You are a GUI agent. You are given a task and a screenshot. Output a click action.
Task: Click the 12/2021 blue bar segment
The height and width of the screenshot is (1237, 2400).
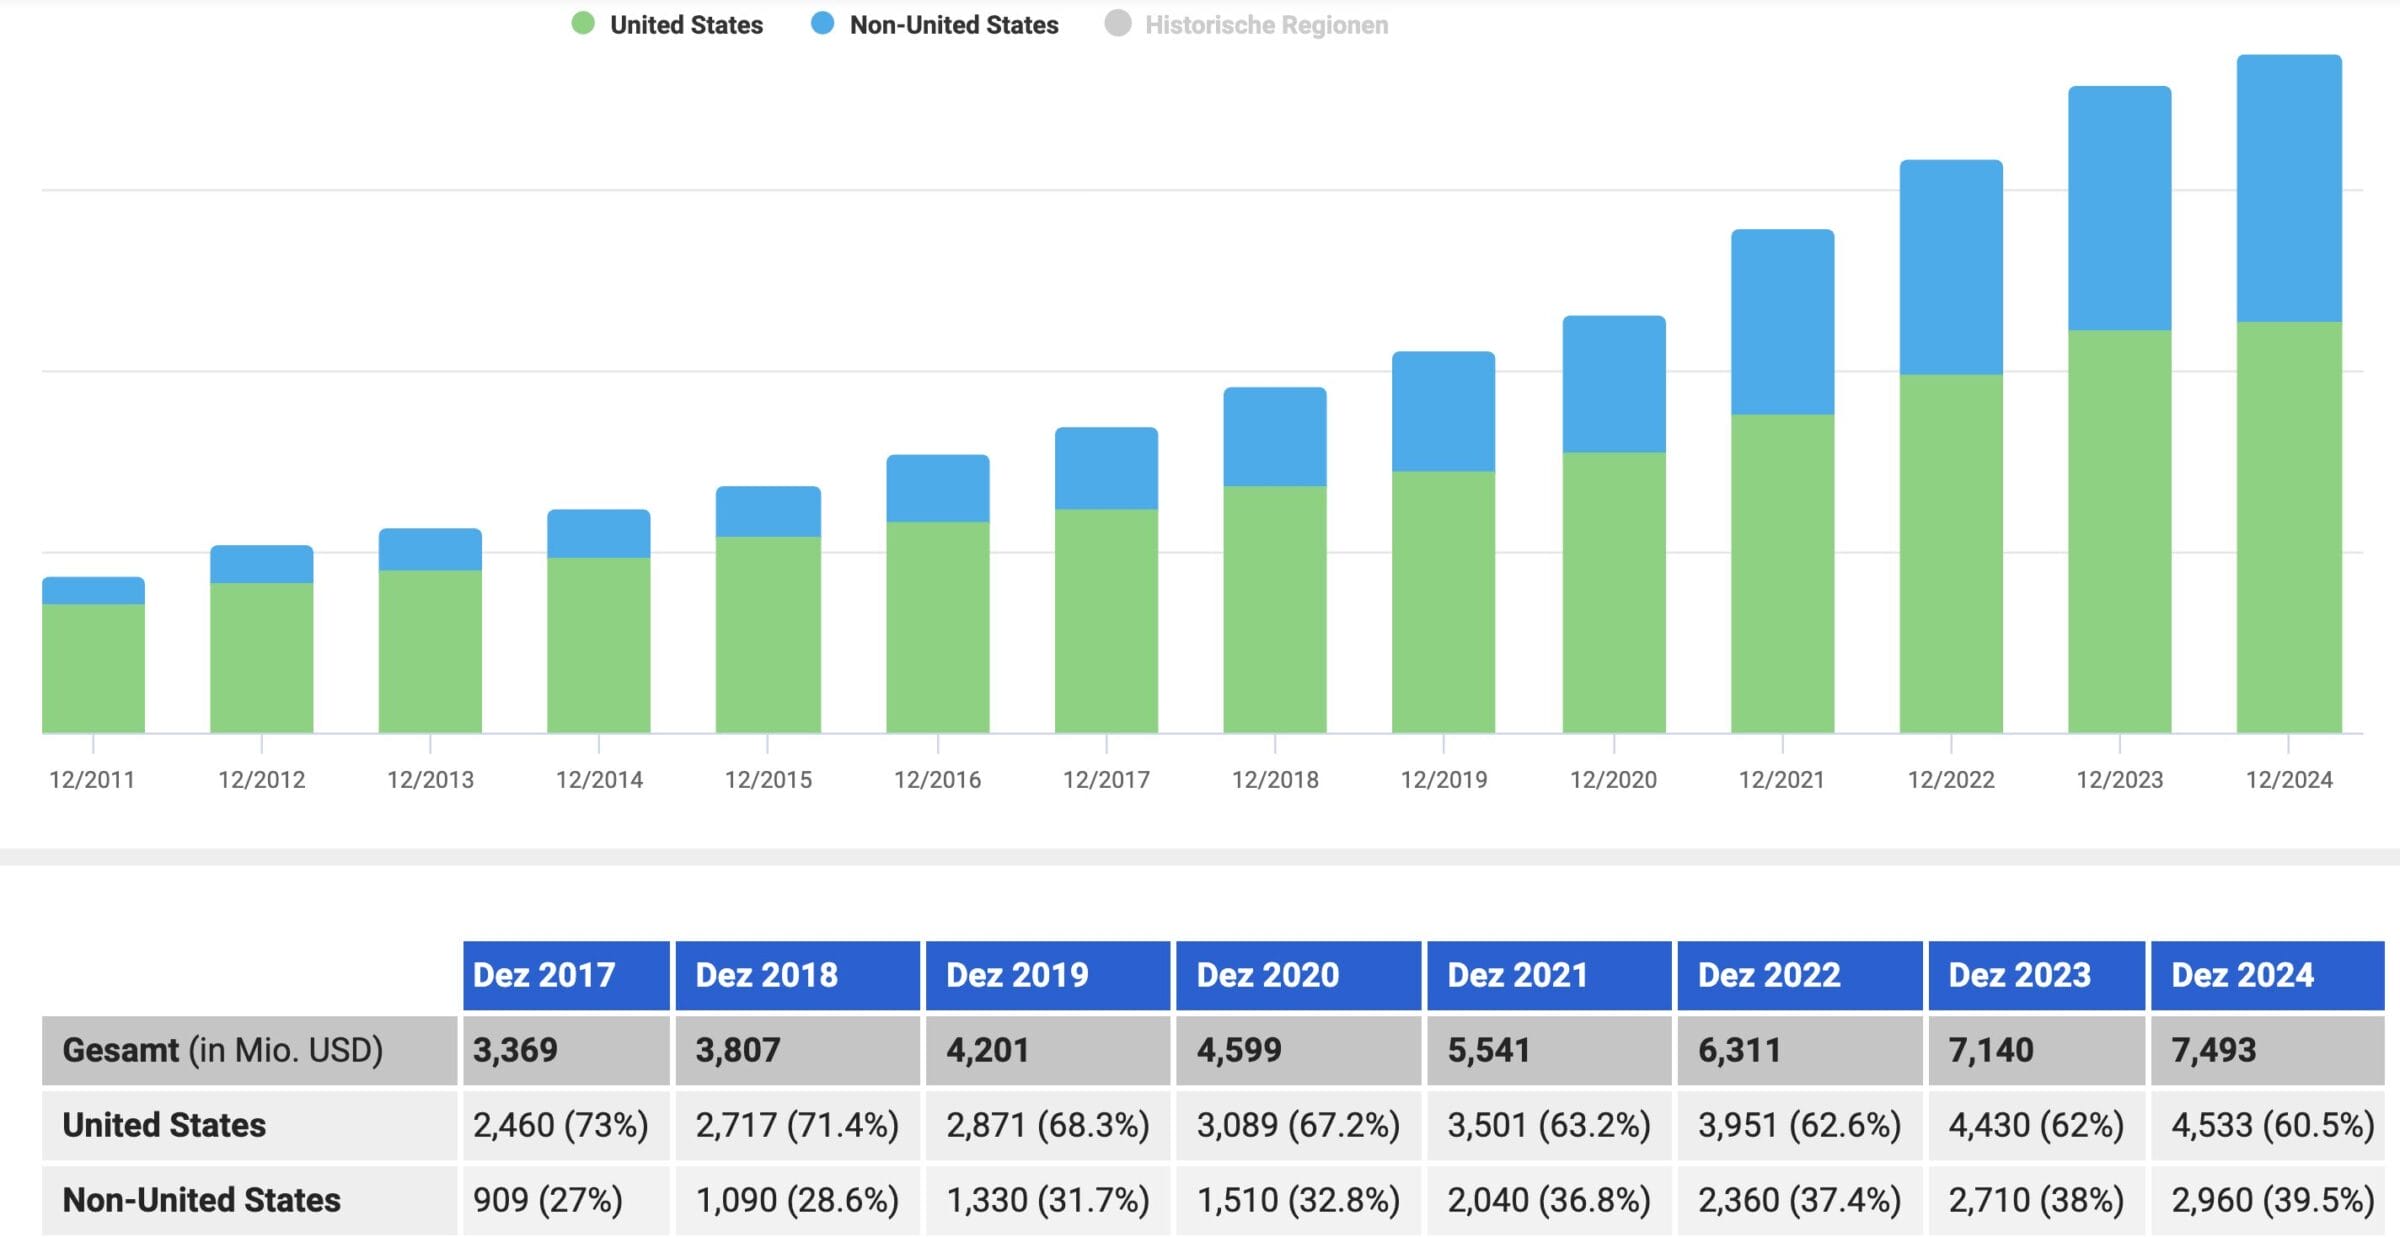1782,321
